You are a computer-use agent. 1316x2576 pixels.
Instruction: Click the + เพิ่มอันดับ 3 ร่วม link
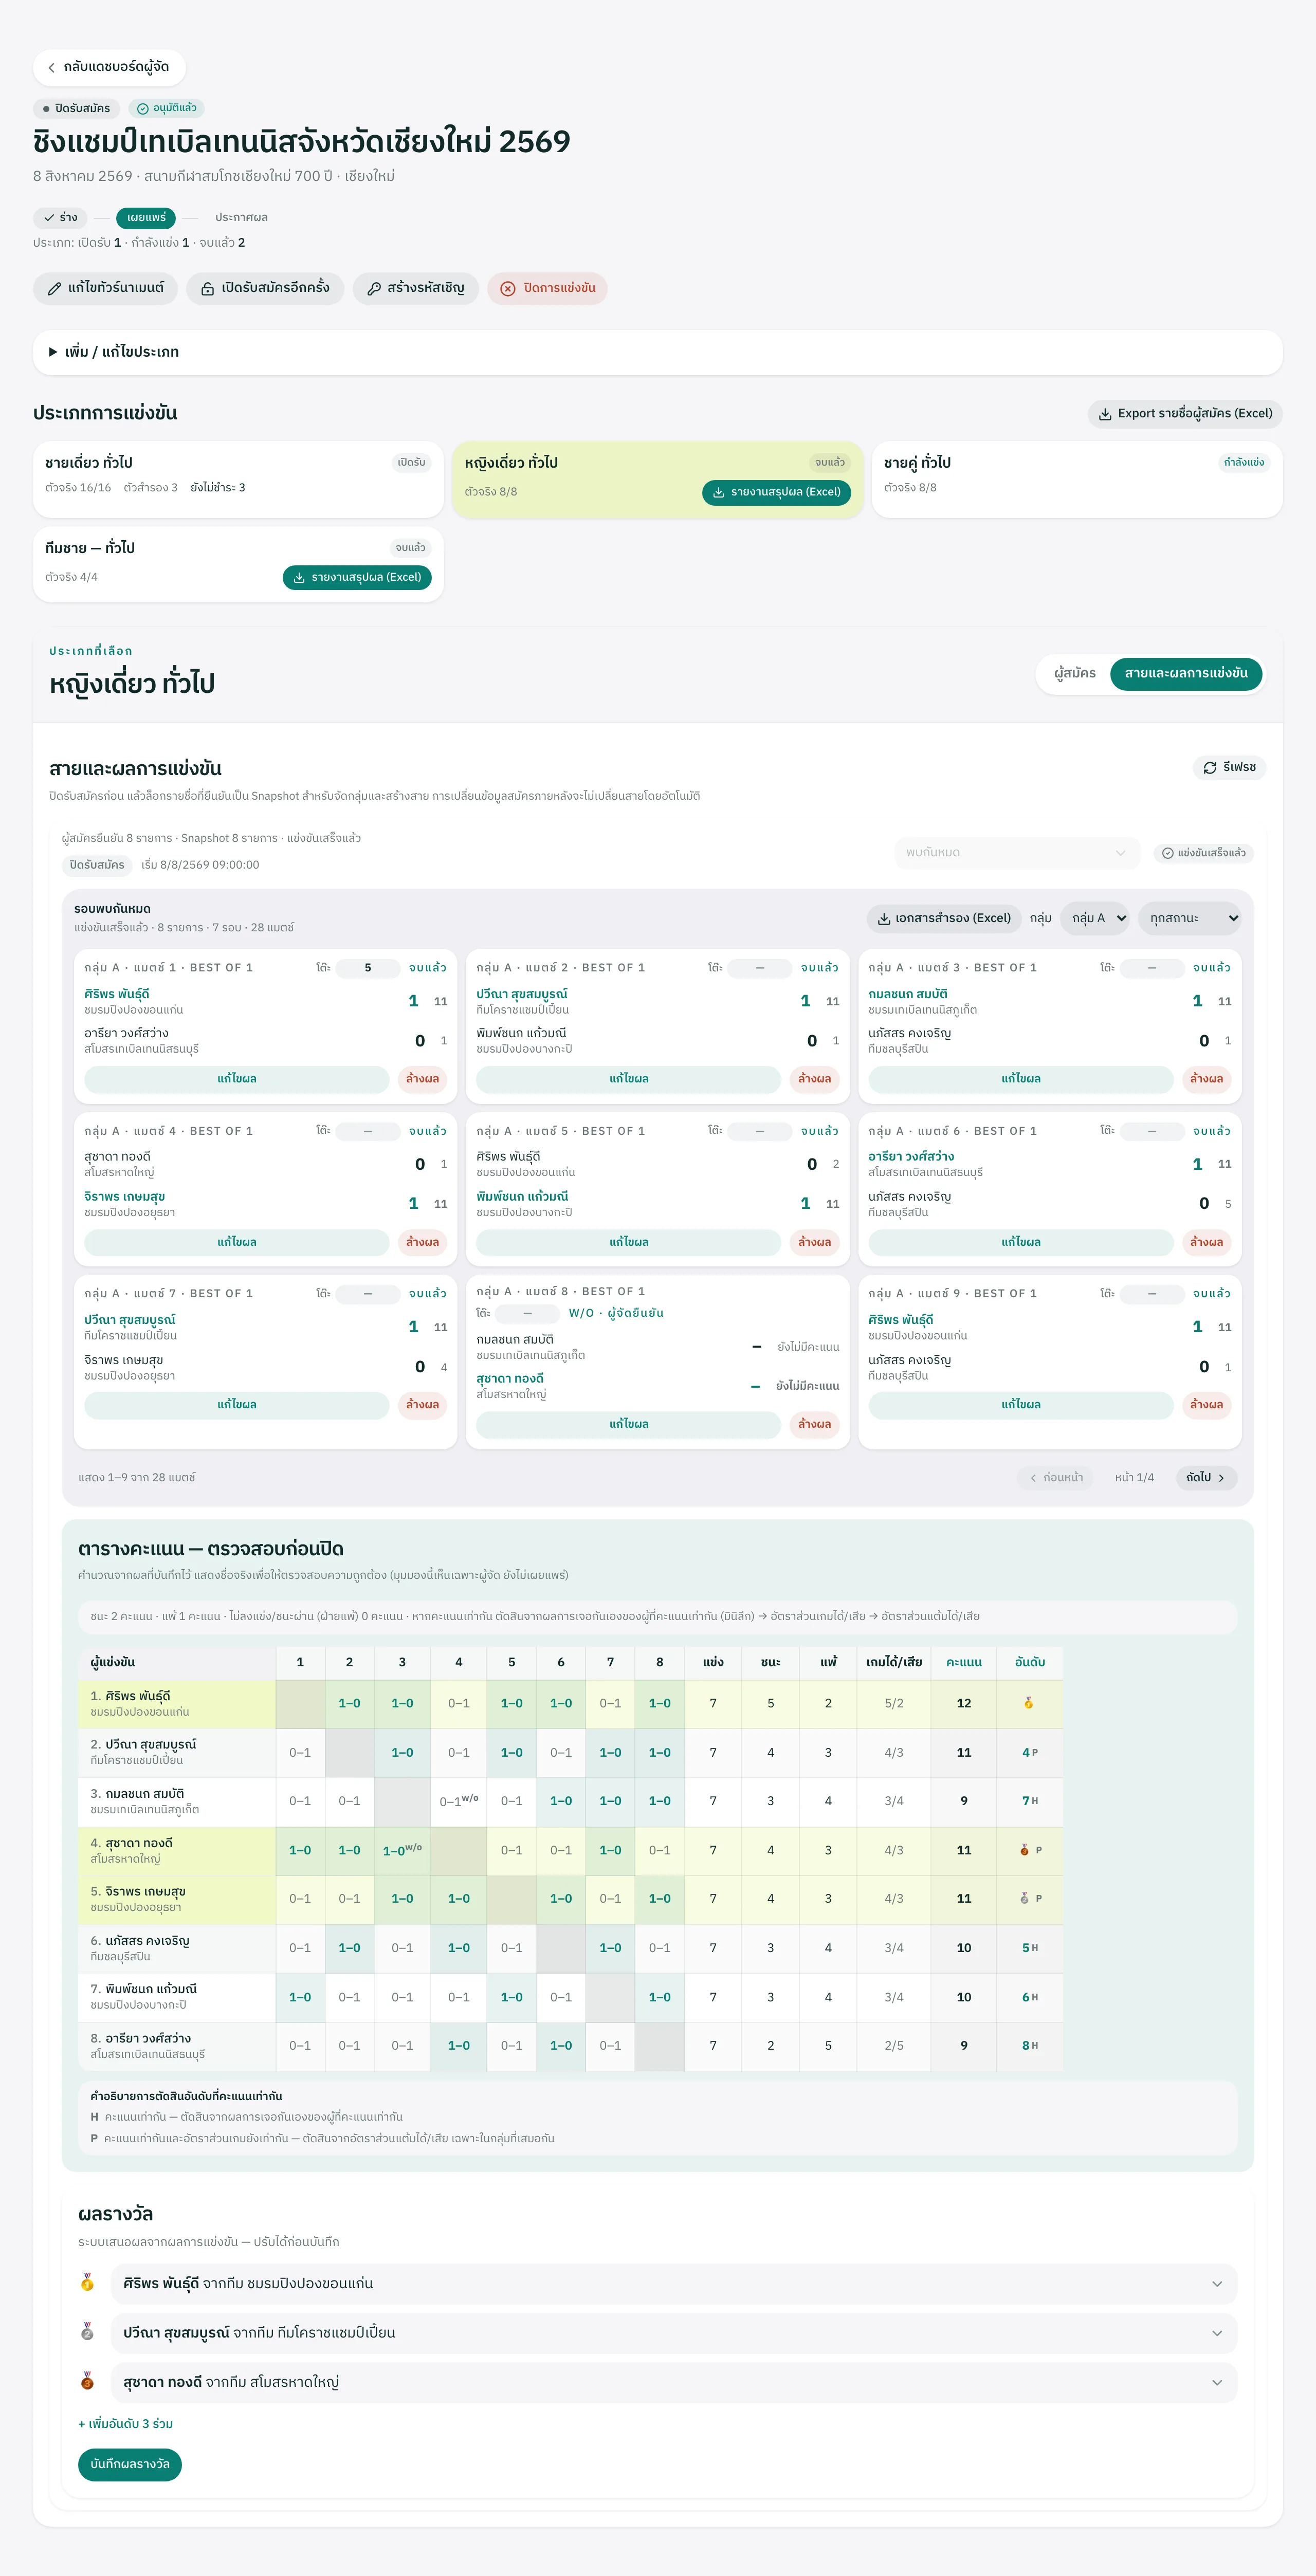(126, 2424)
